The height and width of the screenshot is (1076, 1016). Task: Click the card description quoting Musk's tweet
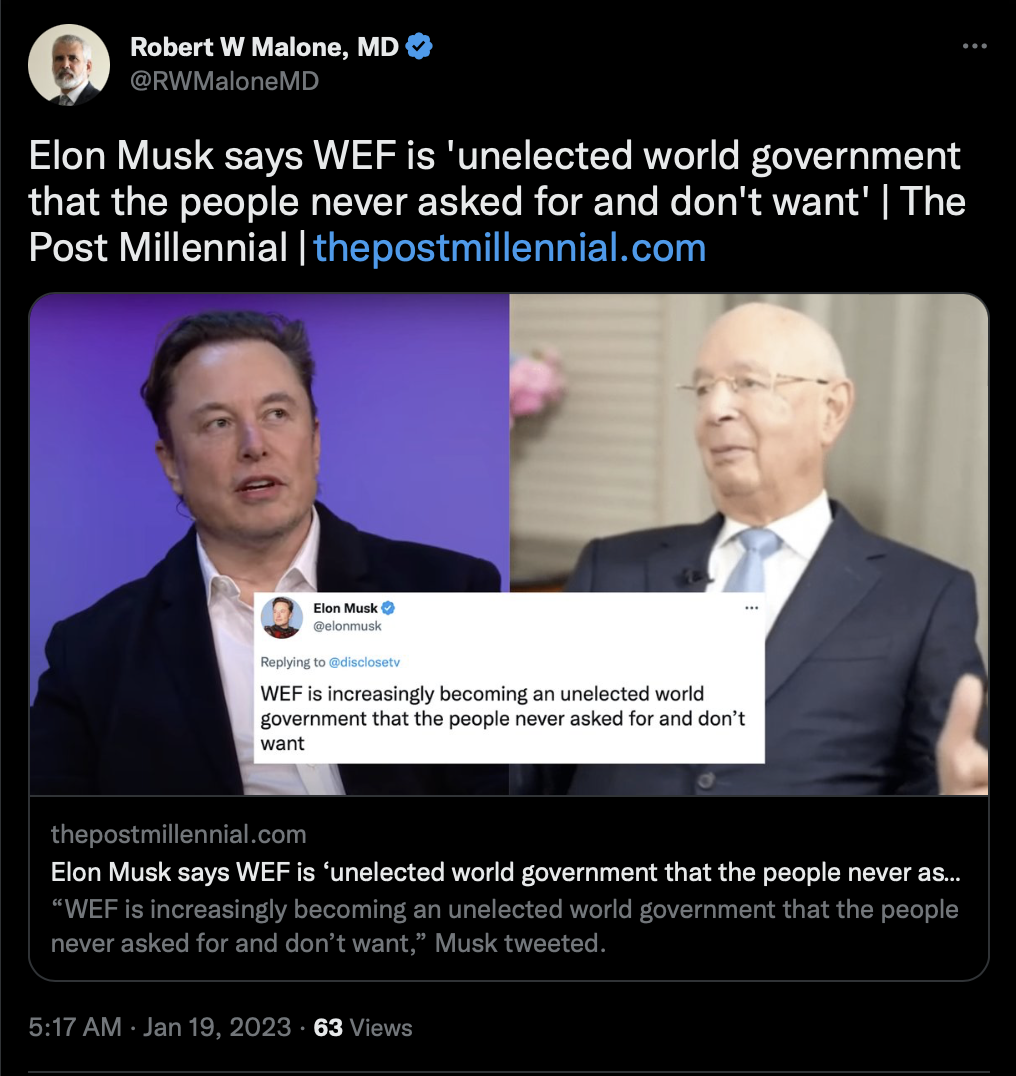[x=504, y=926]
